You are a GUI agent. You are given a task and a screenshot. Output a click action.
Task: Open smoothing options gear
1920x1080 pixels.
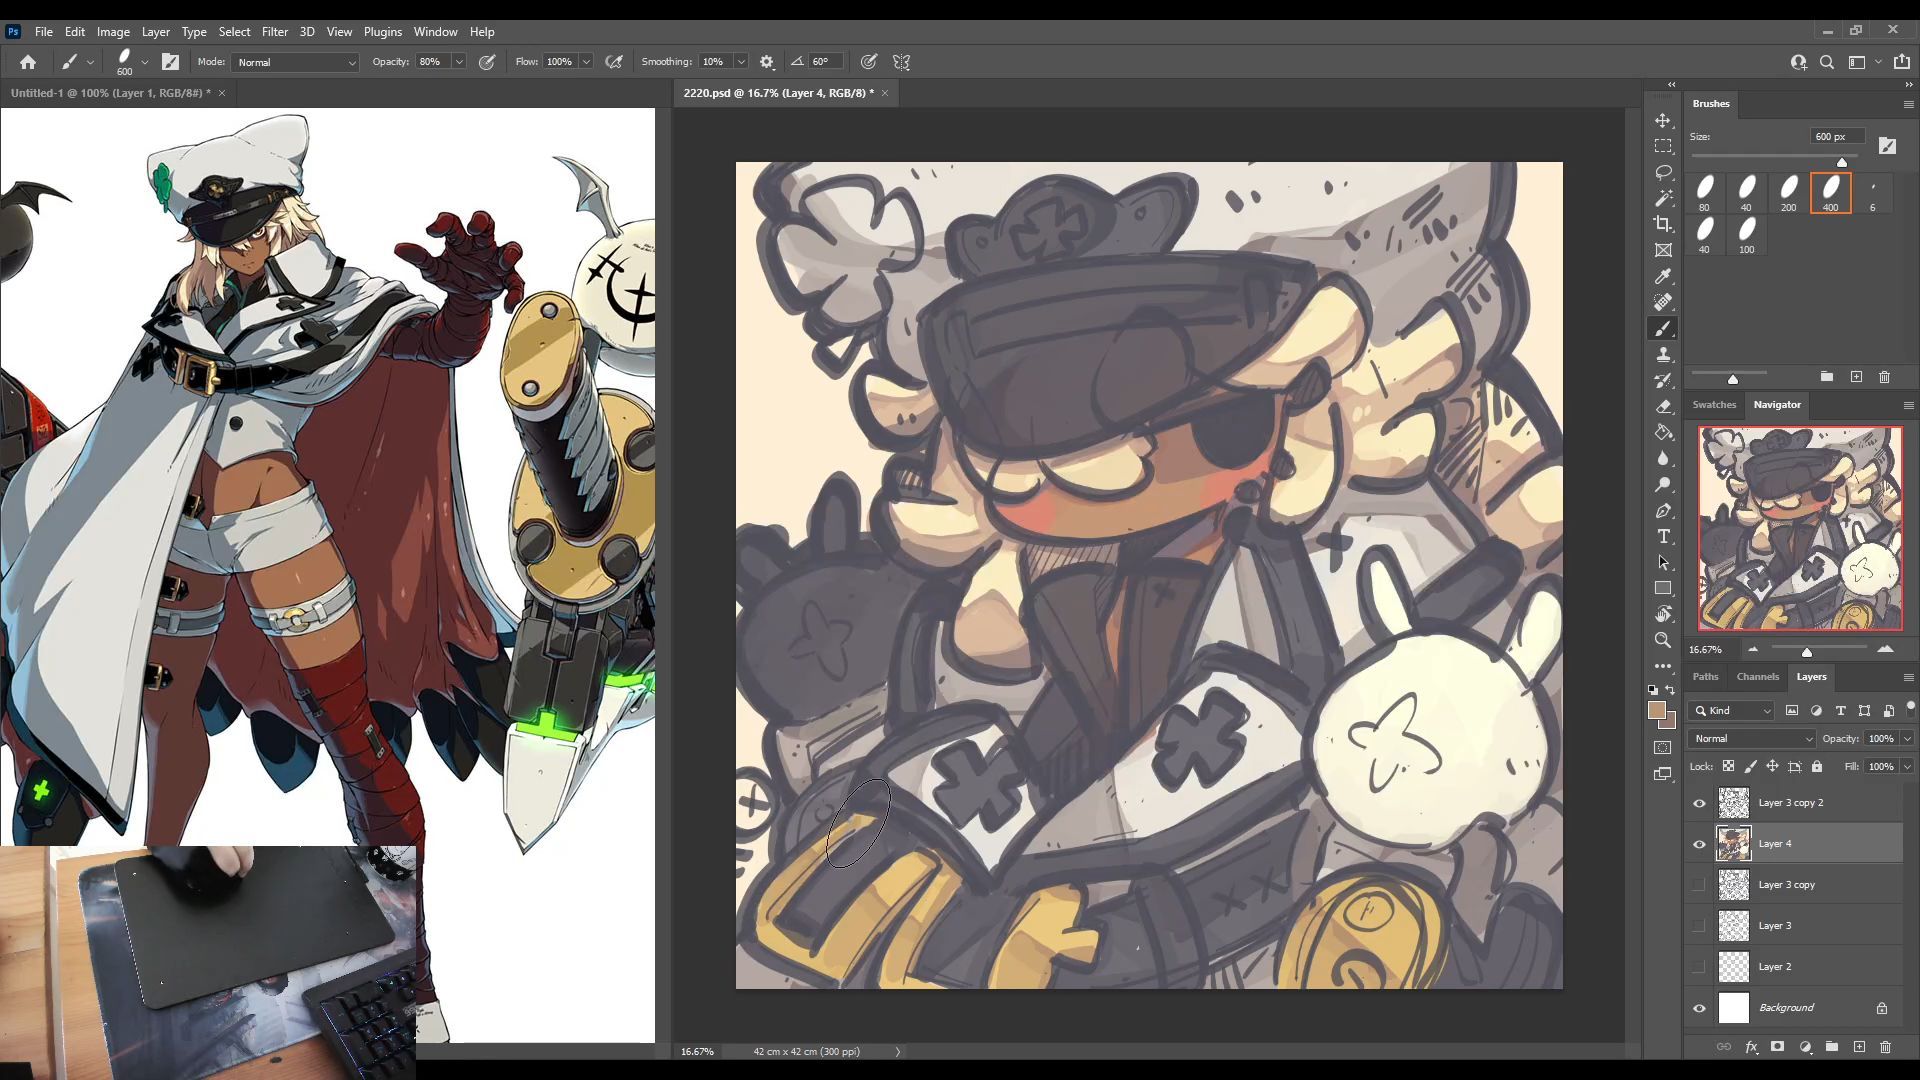coord(767,62)
